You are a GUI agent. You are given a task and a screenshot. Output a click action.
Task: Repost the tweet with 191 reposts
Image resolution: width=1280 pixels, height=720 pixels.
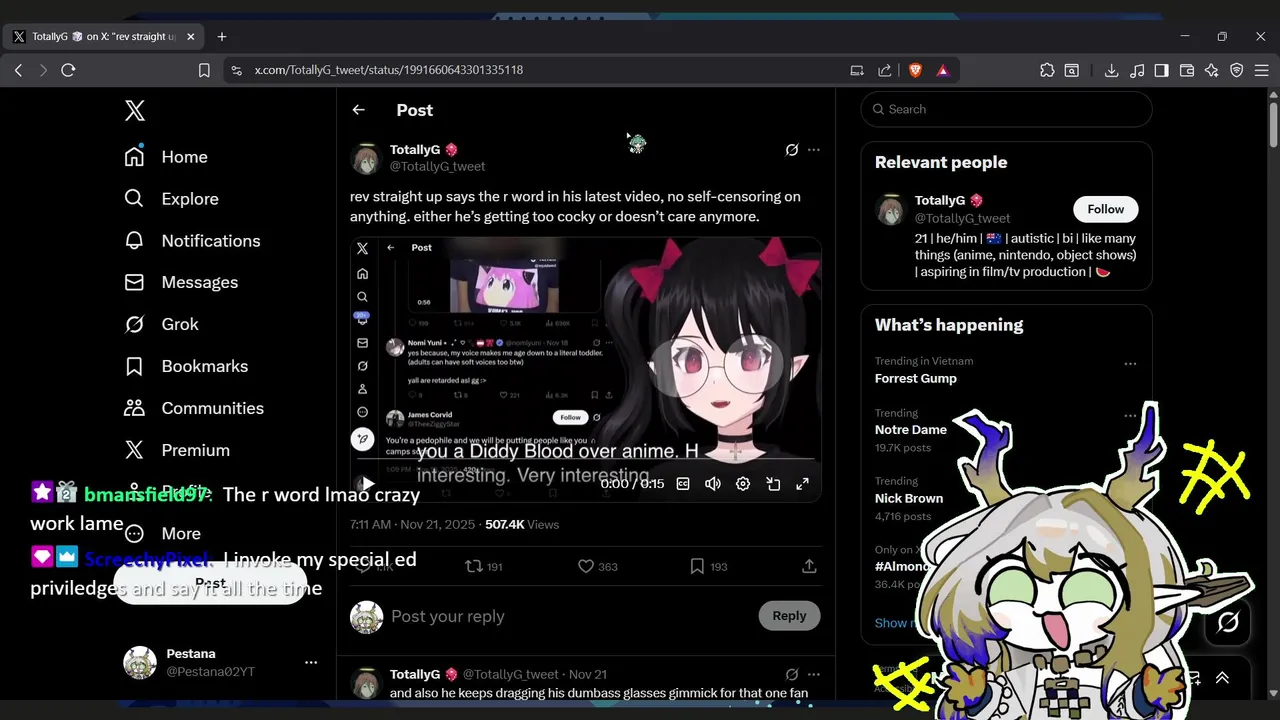pyautogui.click(x=484, y=566)
